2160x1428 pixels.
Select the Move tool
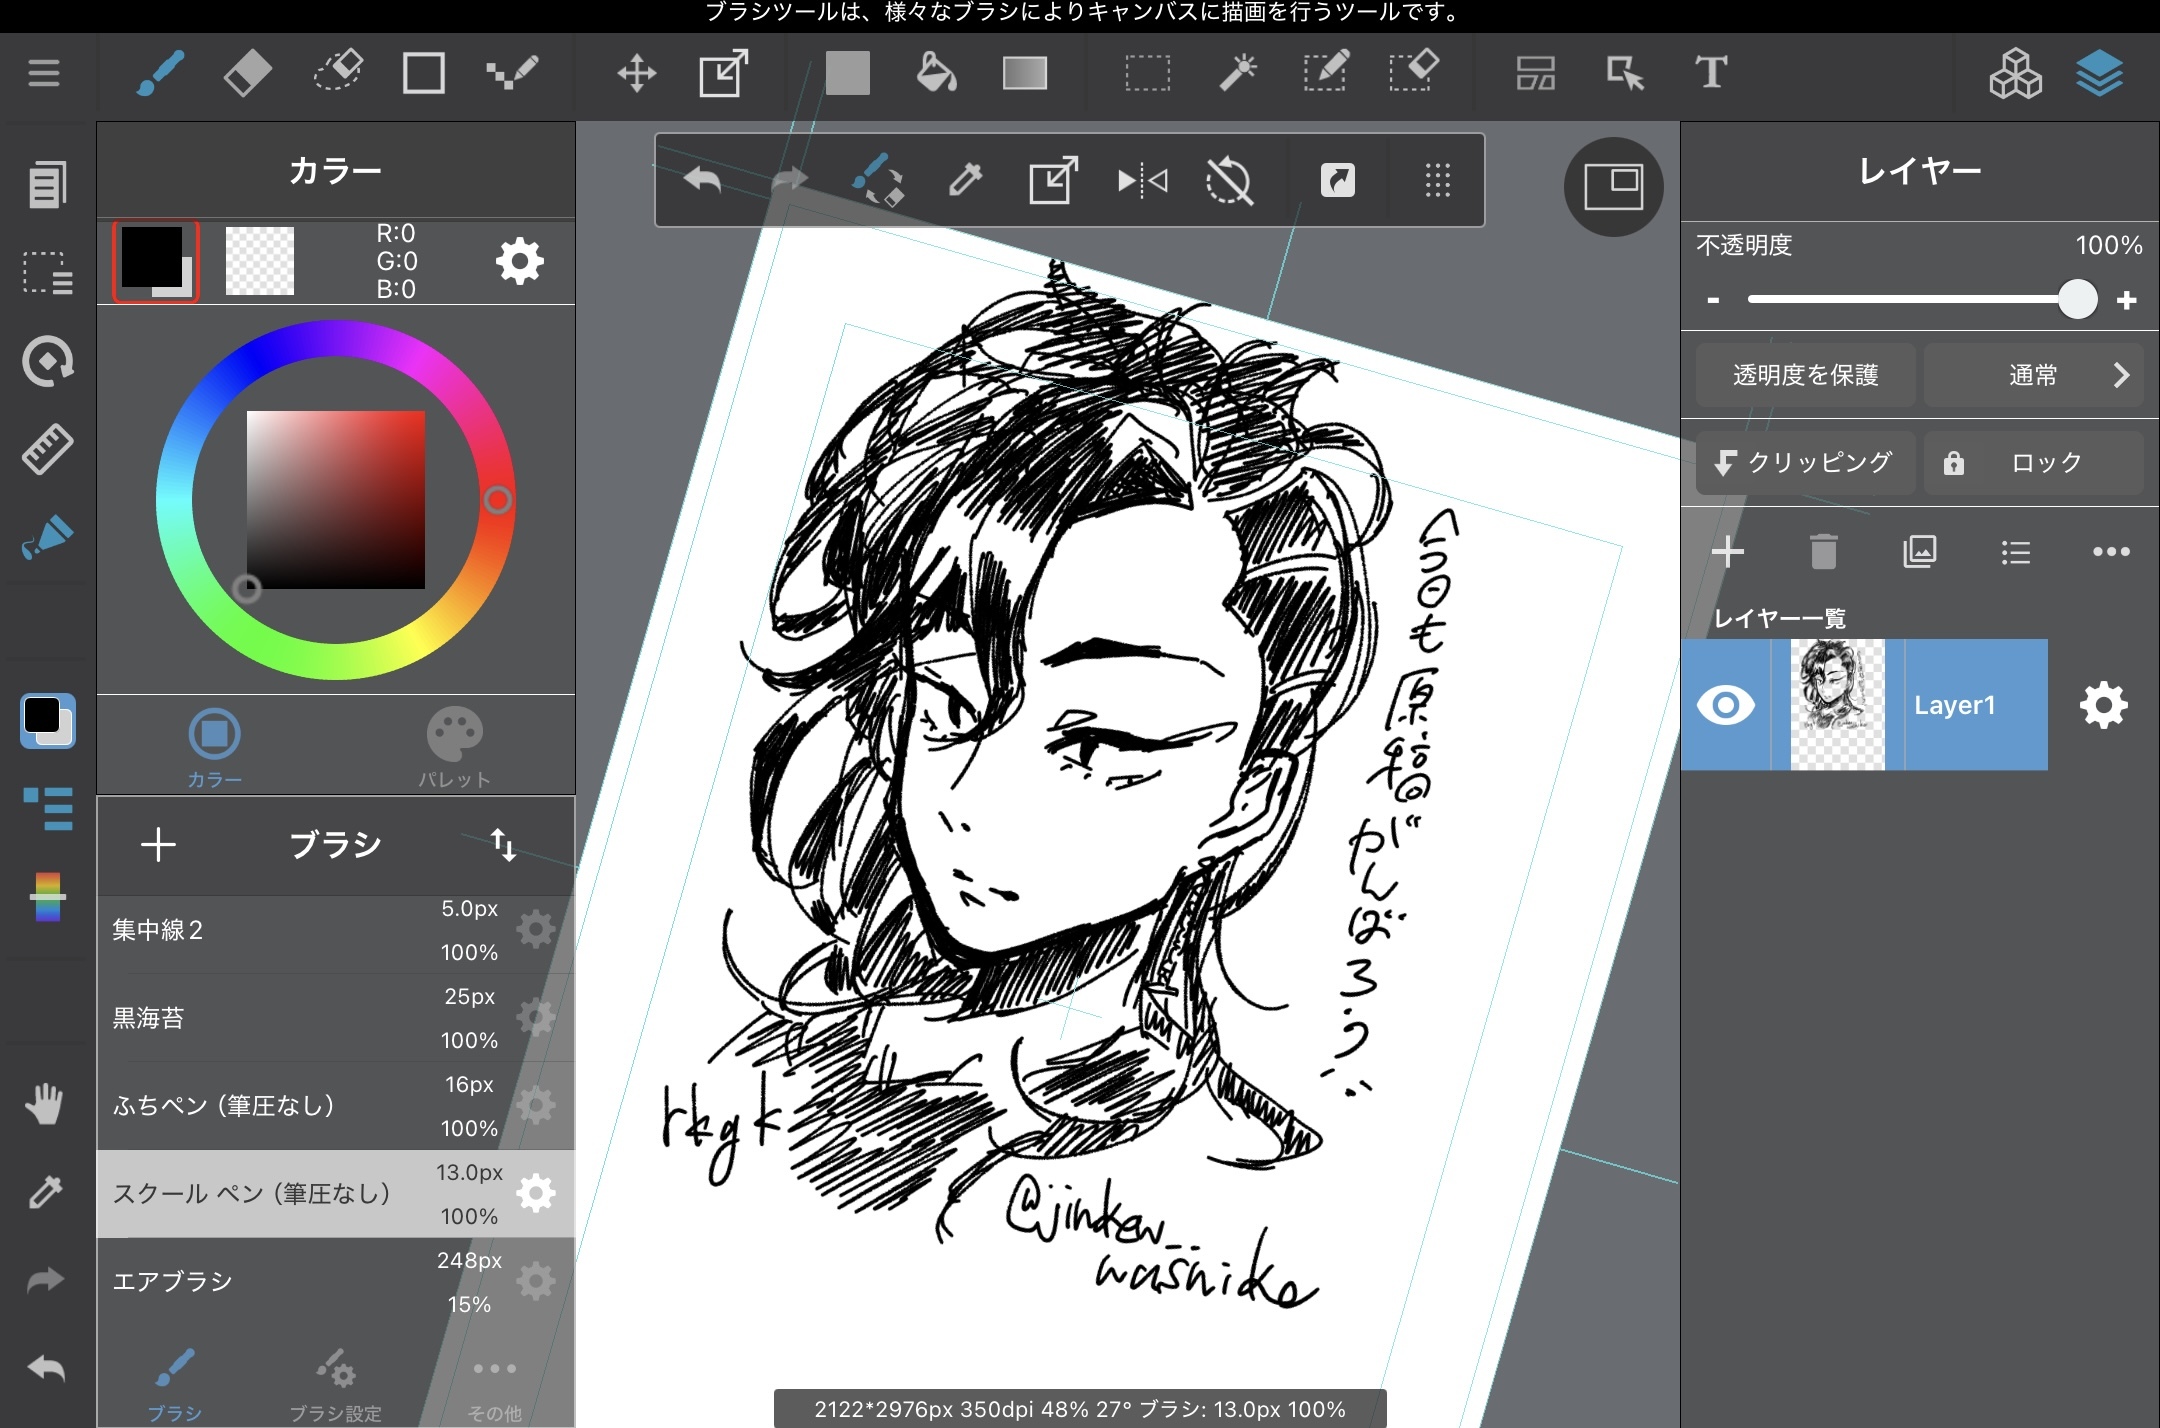636,73
